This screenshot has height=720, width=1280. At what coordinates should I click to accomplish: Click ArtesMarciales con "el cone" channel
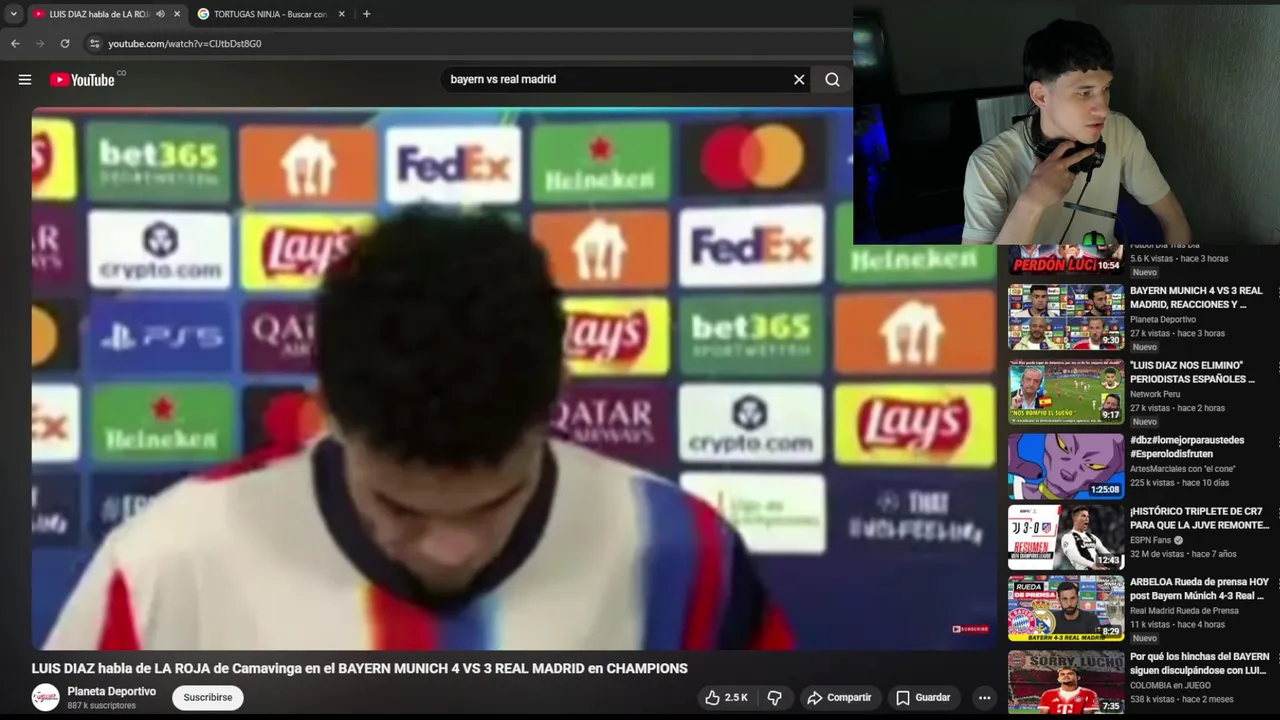1183,468
